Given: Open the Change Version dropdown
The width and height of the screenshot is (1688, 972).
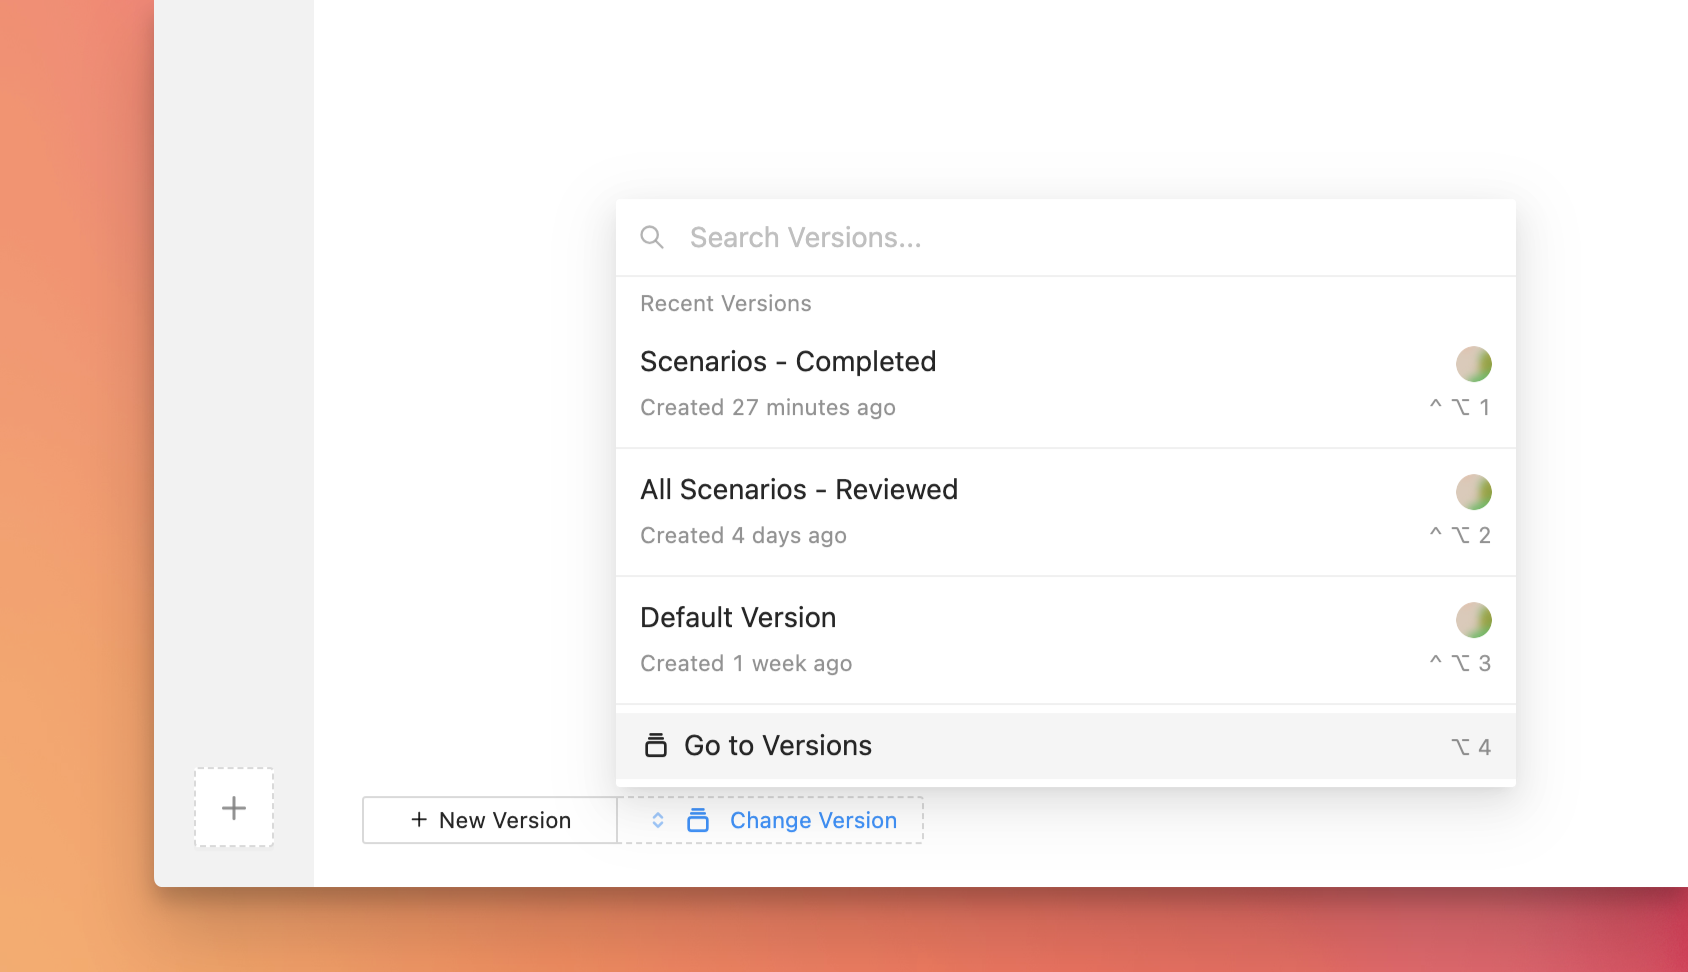Looking at the screenshot, I should (813, 820).
